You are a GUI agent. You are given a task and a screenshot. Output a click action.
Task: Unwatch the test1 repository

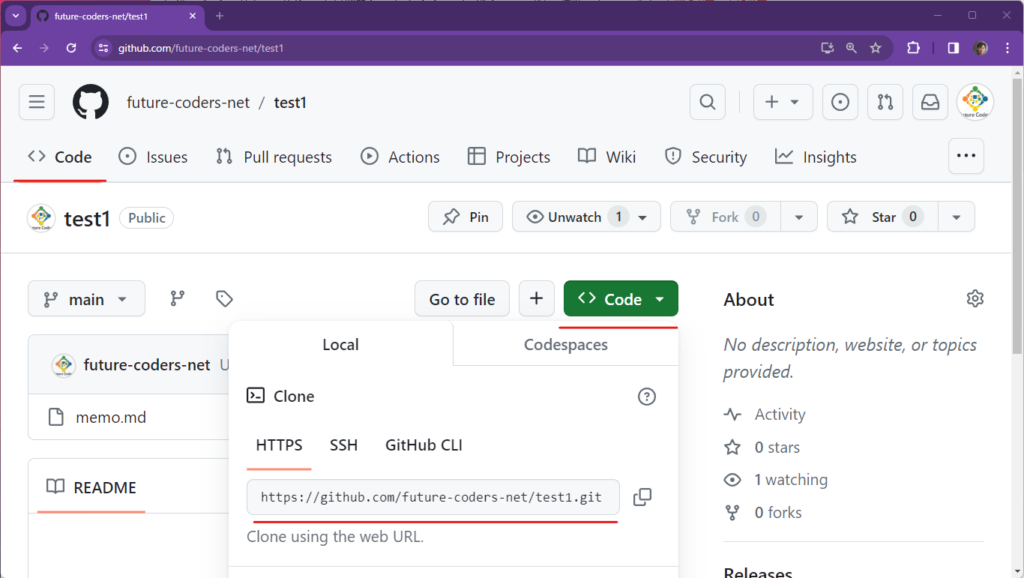(575, 217)
